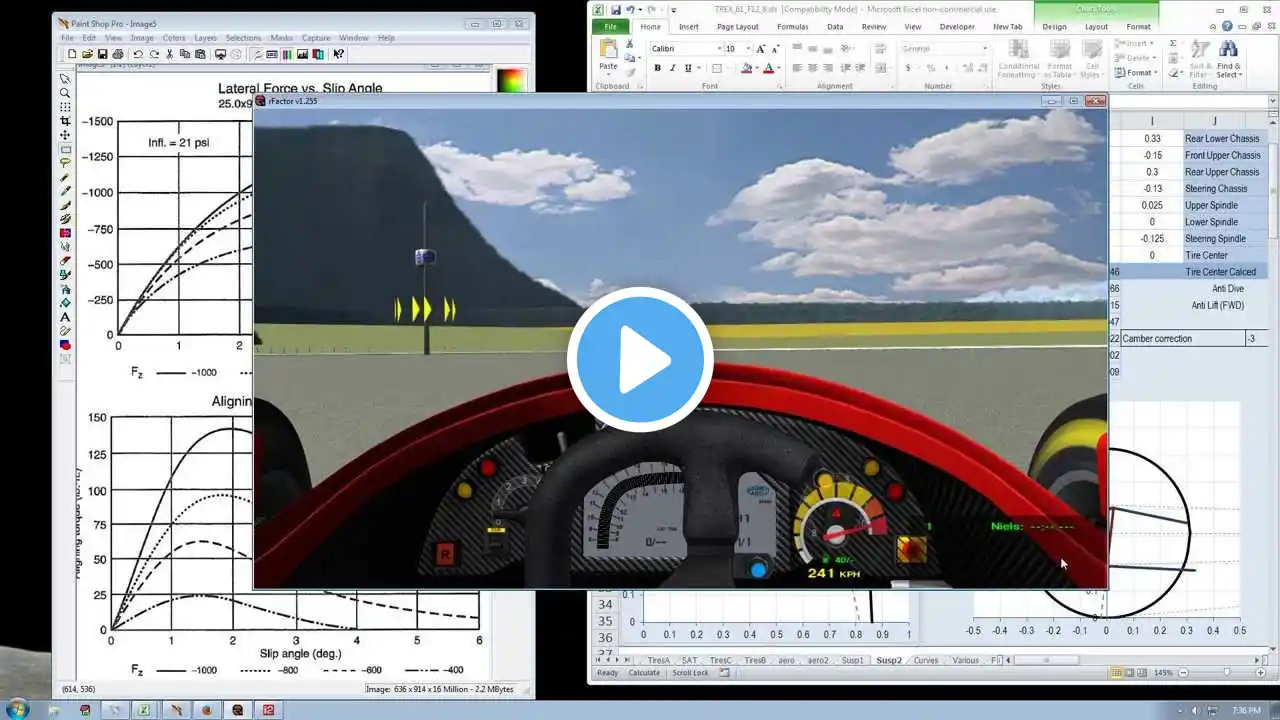
Task: Click the Save disk icon in Paint Shop Pro
Action: coord(102,54)
